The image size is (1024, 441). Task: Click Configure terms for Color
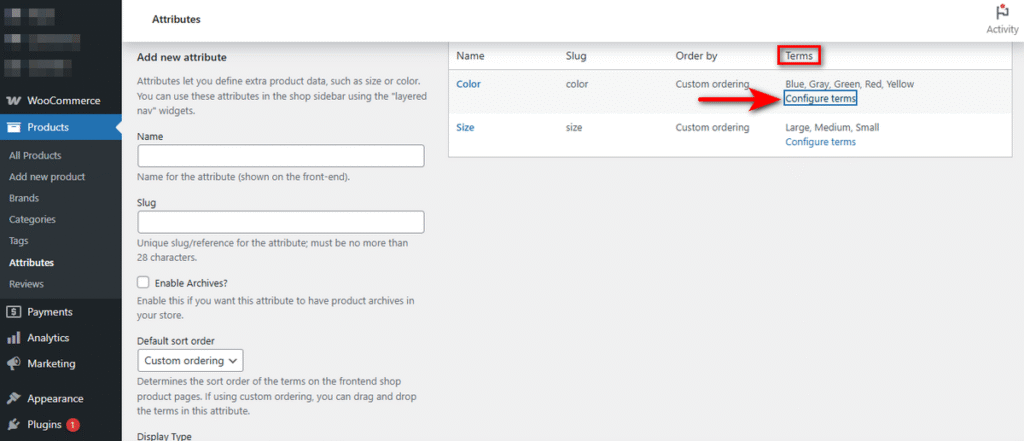tap(820, 99)
